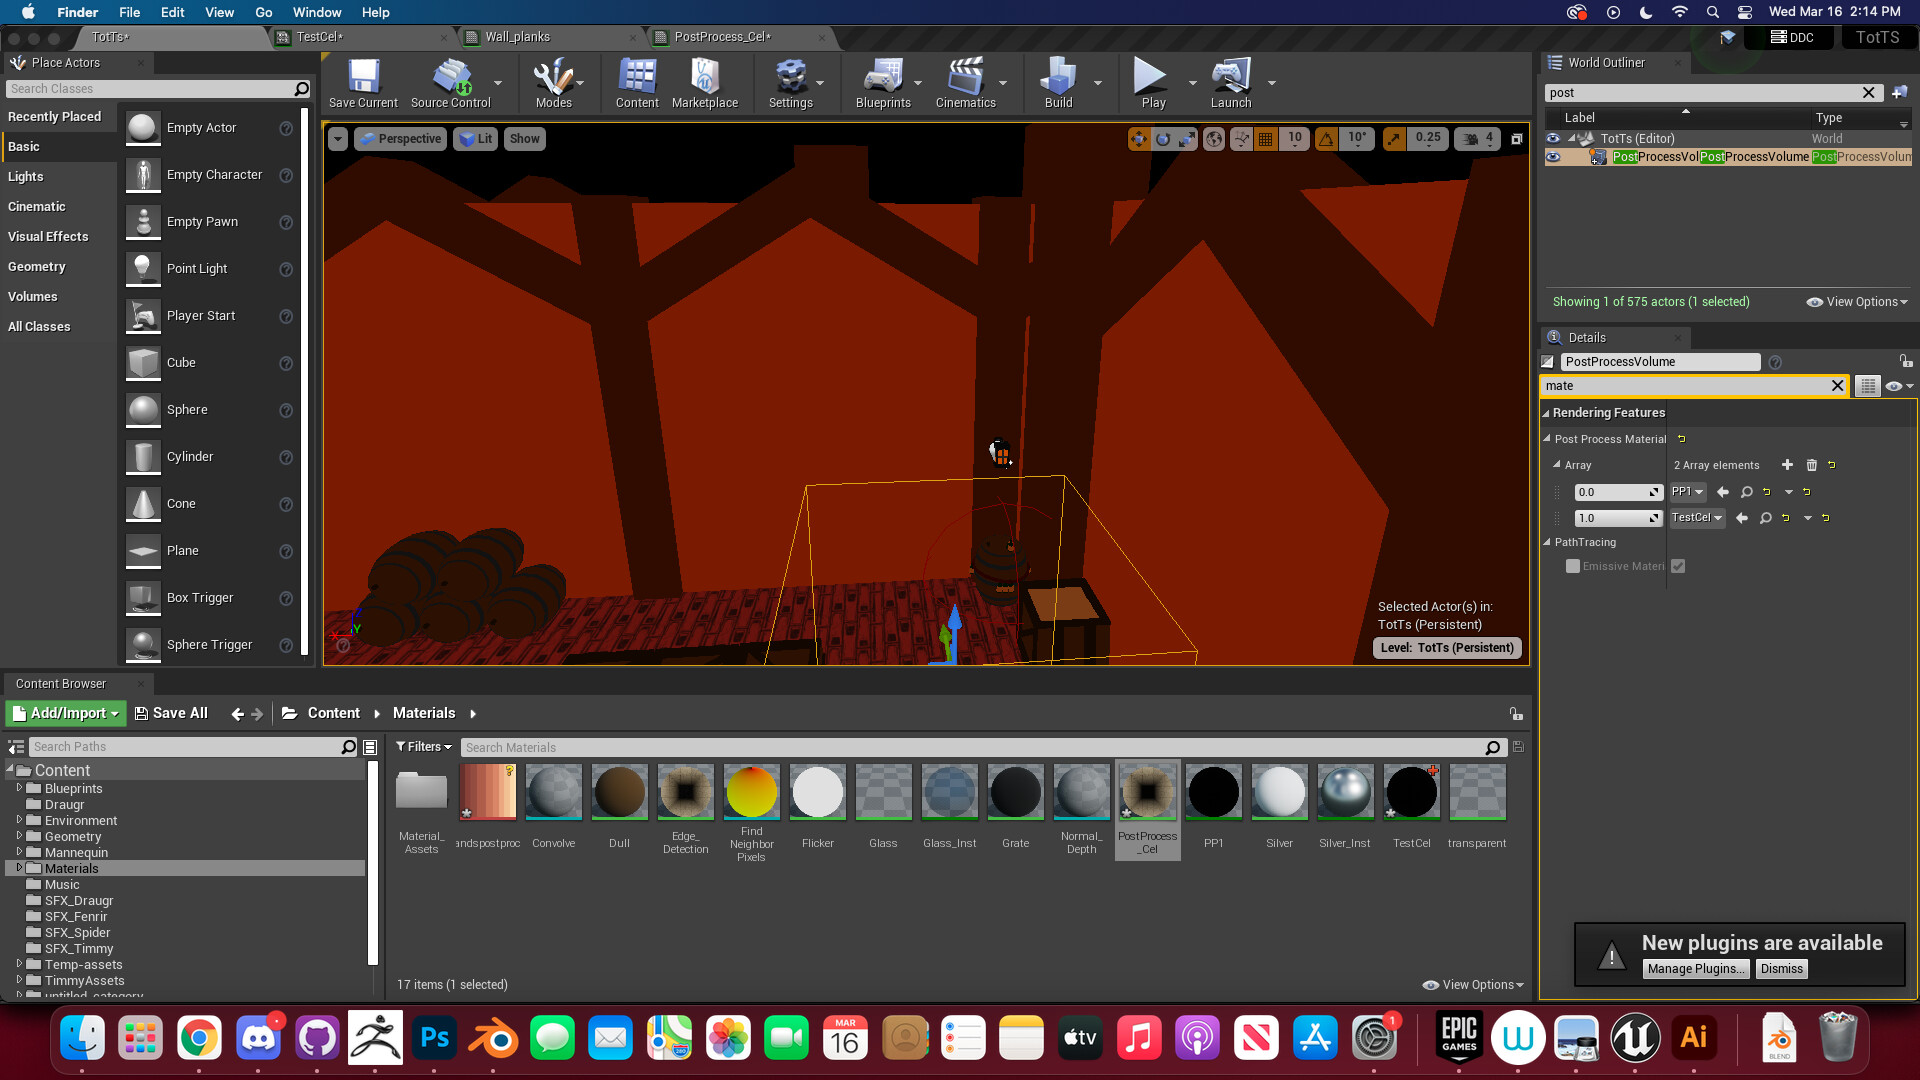Add an element to the Post Process Material array
1920x1080 pixels.
click(1787, 465)
